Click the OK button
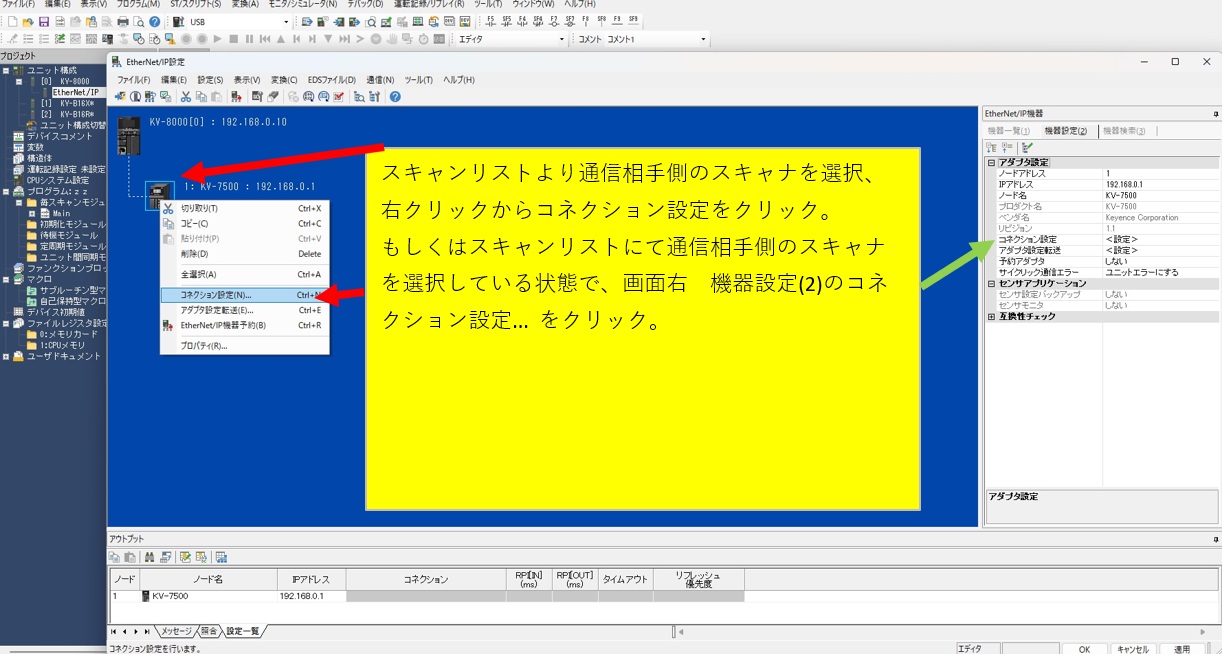Image resolution: width=1222 pixels, height=657 pixels. click(x=1084, y=649)
